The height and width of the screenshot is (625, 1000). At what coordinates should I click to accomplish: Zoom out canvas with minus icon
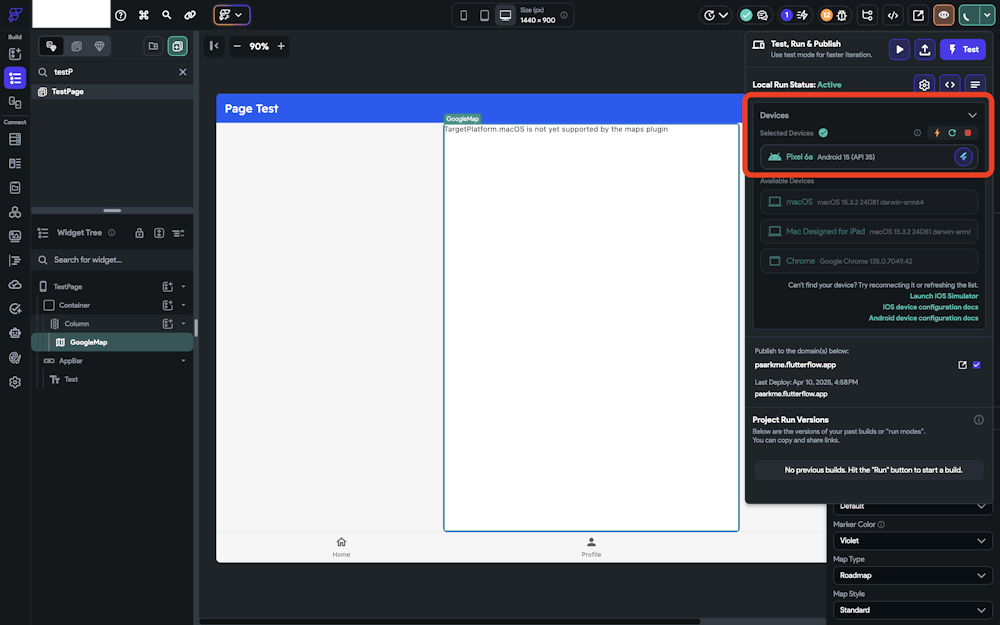click(237, 46)
